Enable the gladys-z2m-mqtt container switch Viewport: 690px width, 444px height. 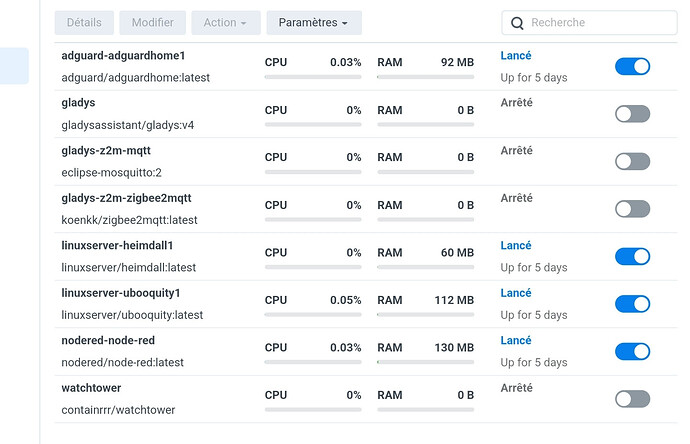pos(632,161)
